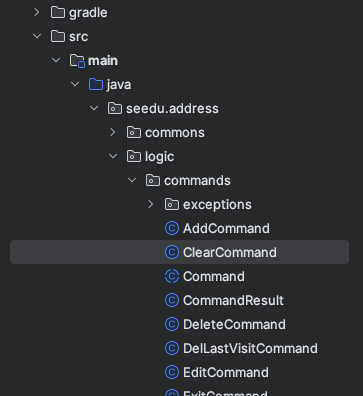Screen dimensions: 363x396
Task: Open the ExitCommand class
Action: (x=225, y=393)
